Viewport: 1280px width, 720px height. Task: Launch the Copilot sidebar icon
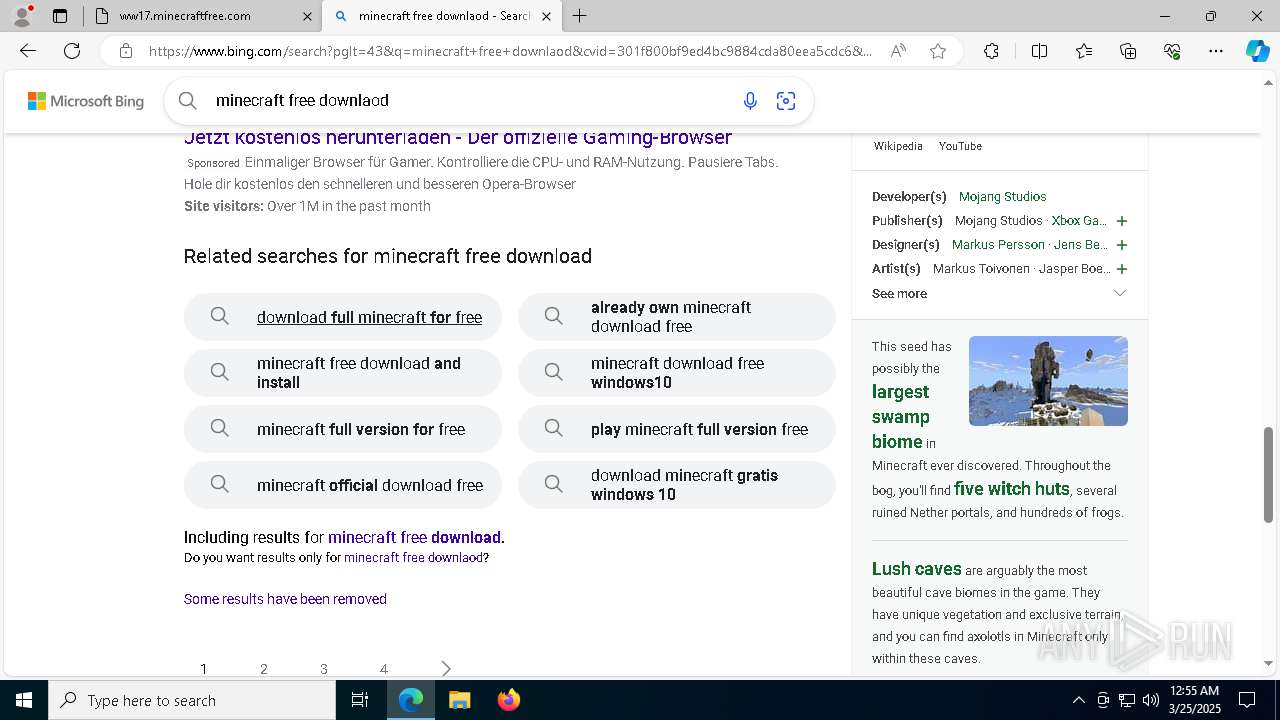pyautogui.click(x=1257, y=51)
